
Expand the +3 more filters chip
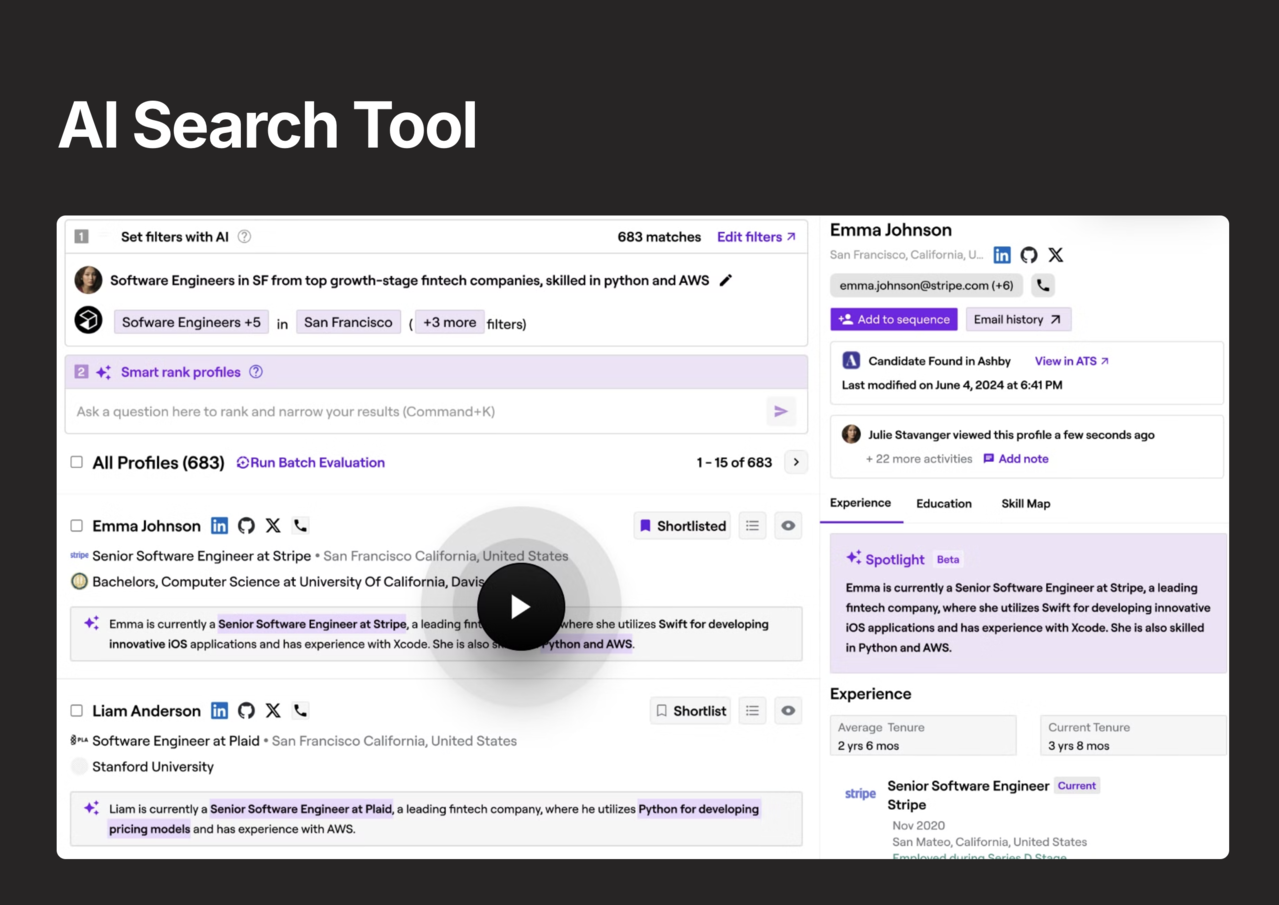coord(449,323)
